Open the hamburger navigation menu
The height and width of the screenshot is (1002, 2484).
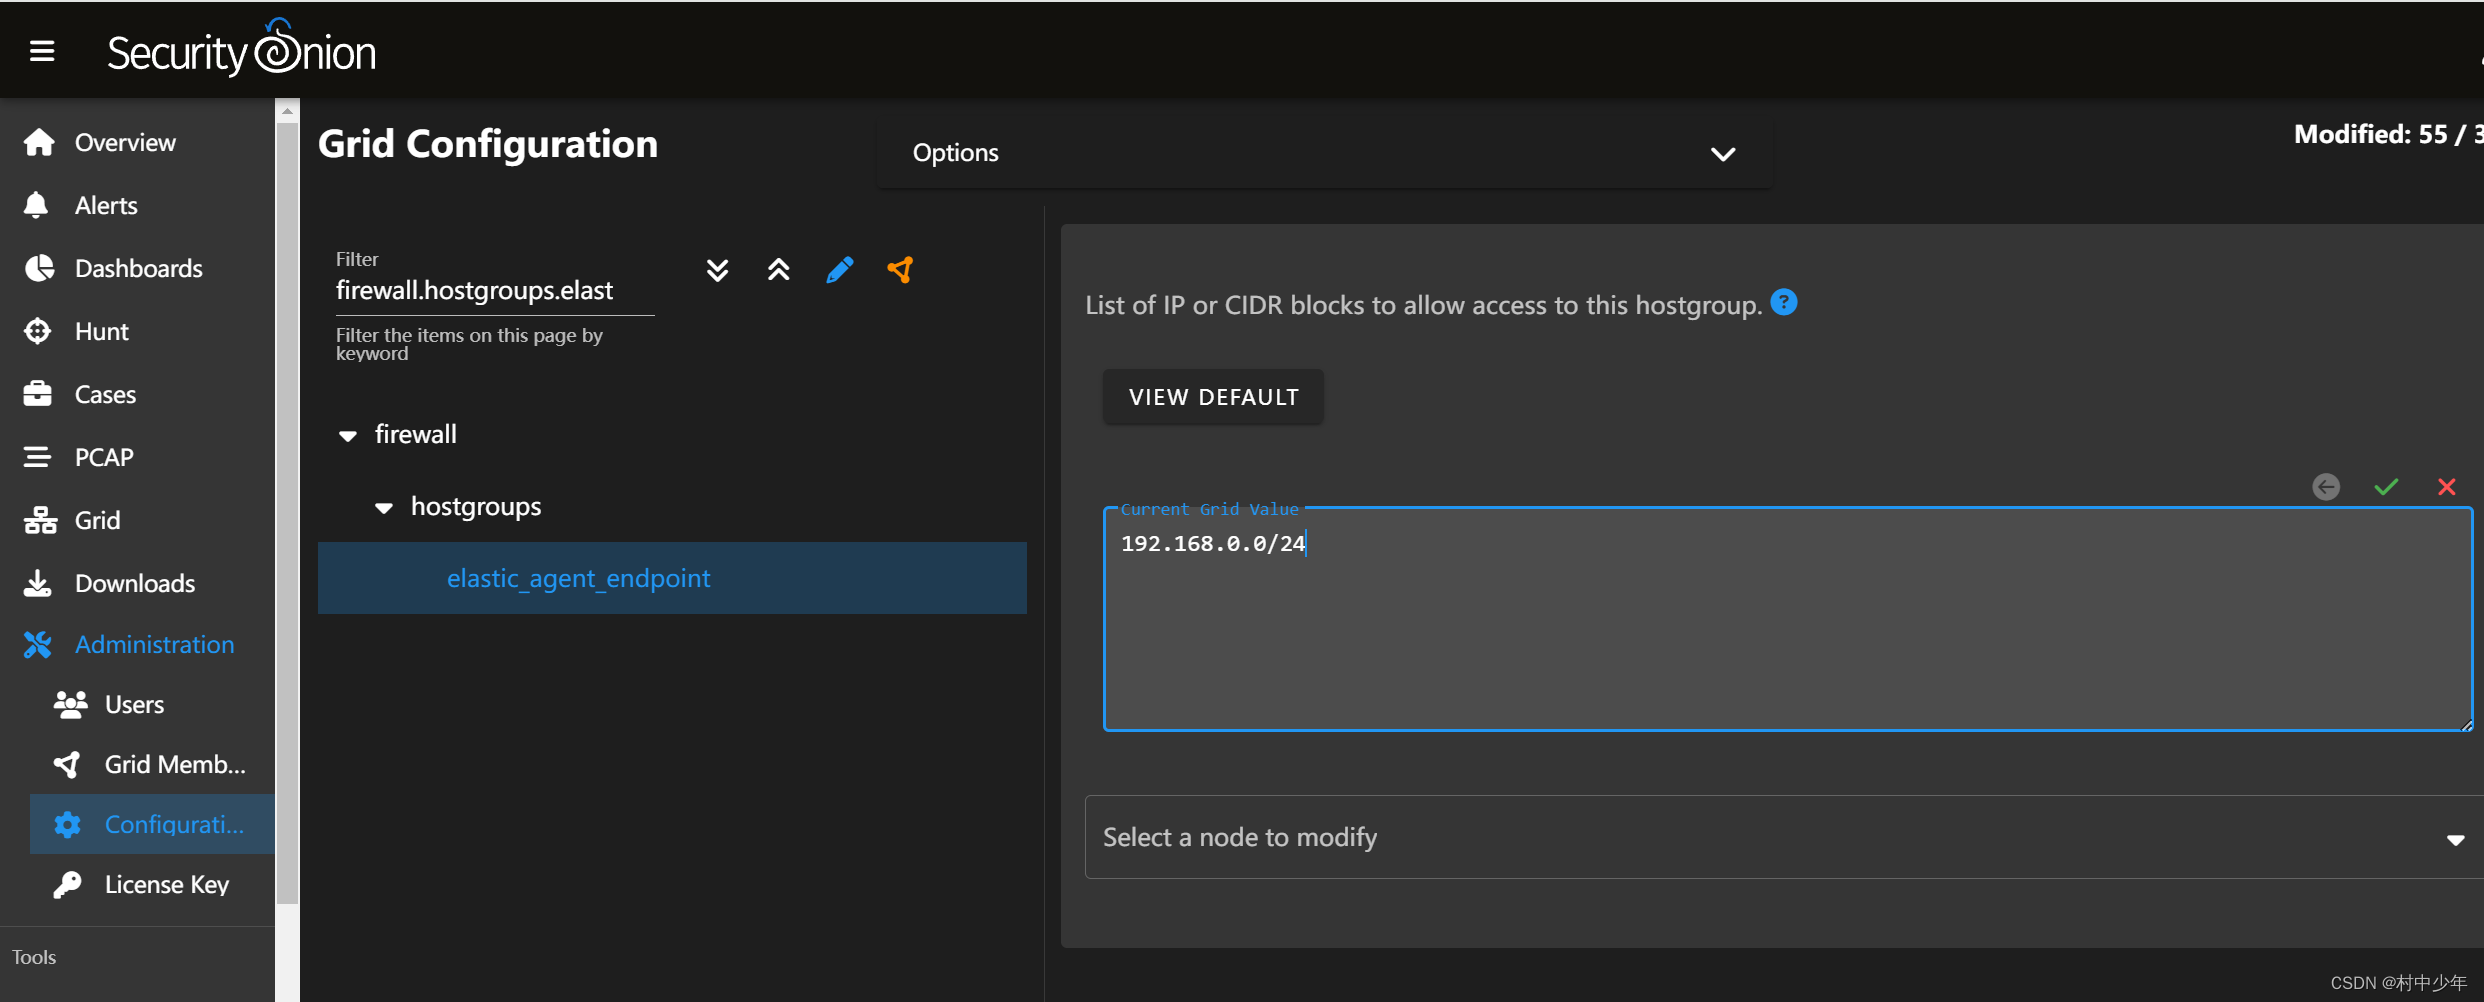tap(42, 50)
